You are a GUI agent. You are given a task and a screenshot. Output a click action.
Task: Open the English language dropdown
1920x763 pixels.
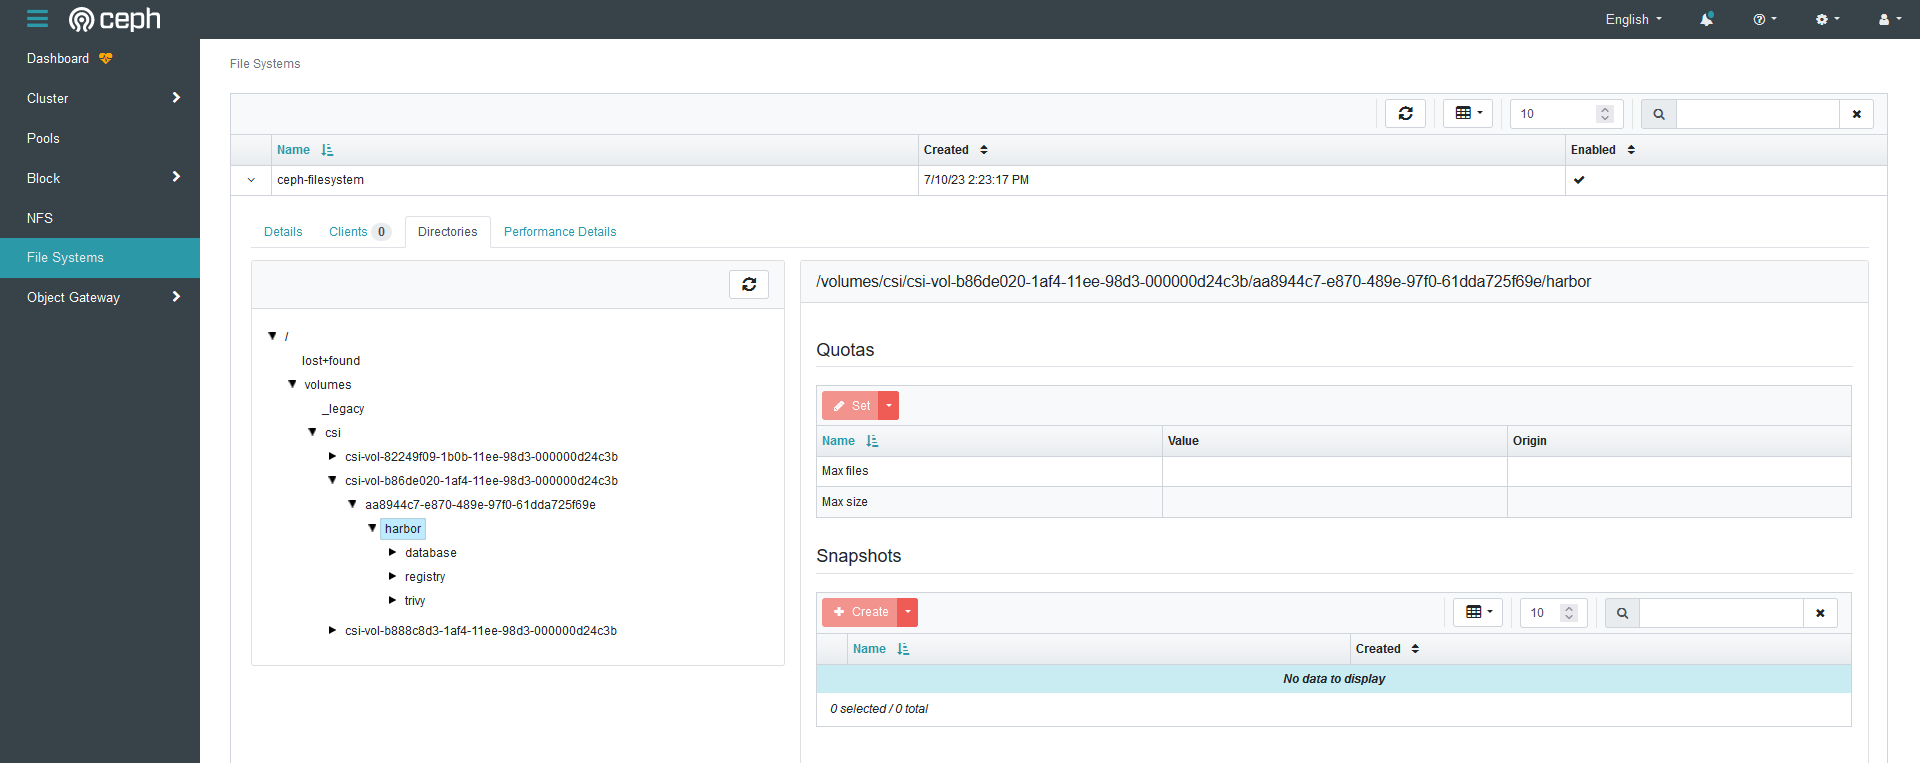pyautogui.click(x=1634, y=19)
